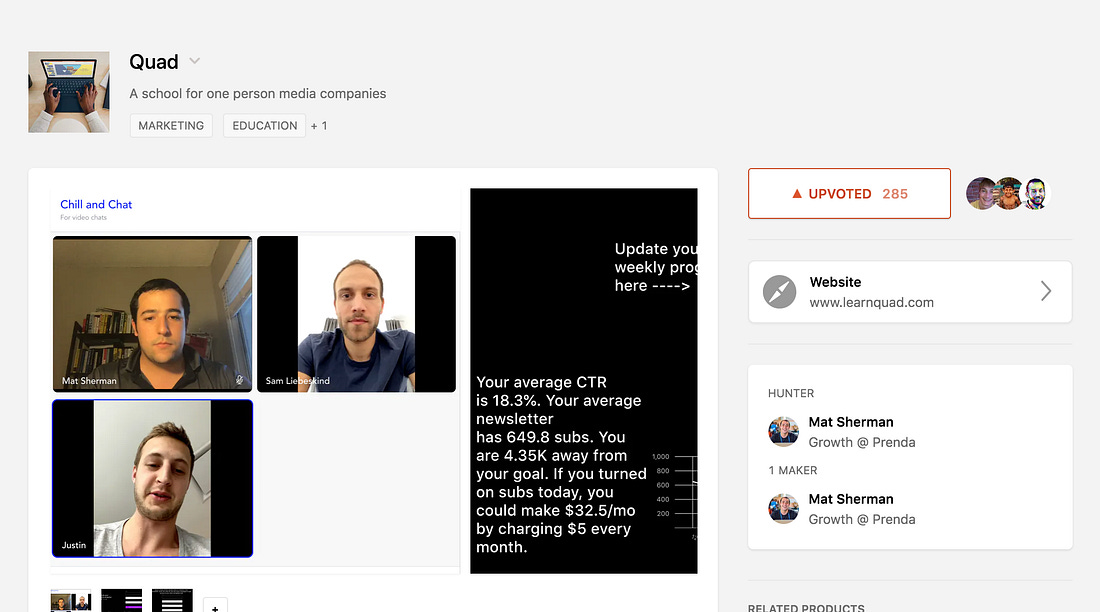Click the plus button after gallery thumbnails

[x=216, y=605]
